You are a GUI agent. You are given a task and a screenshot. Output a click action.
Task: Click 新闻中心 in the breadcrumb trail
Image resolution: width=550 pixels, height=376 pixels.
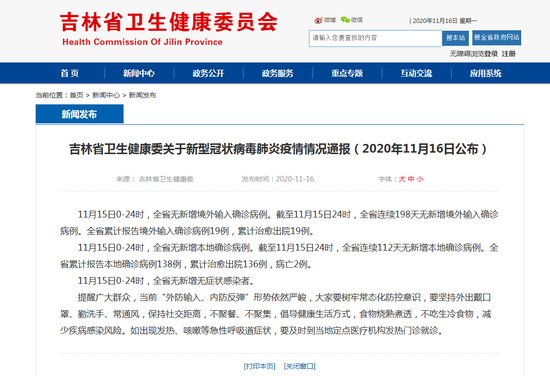coord(106,95)
